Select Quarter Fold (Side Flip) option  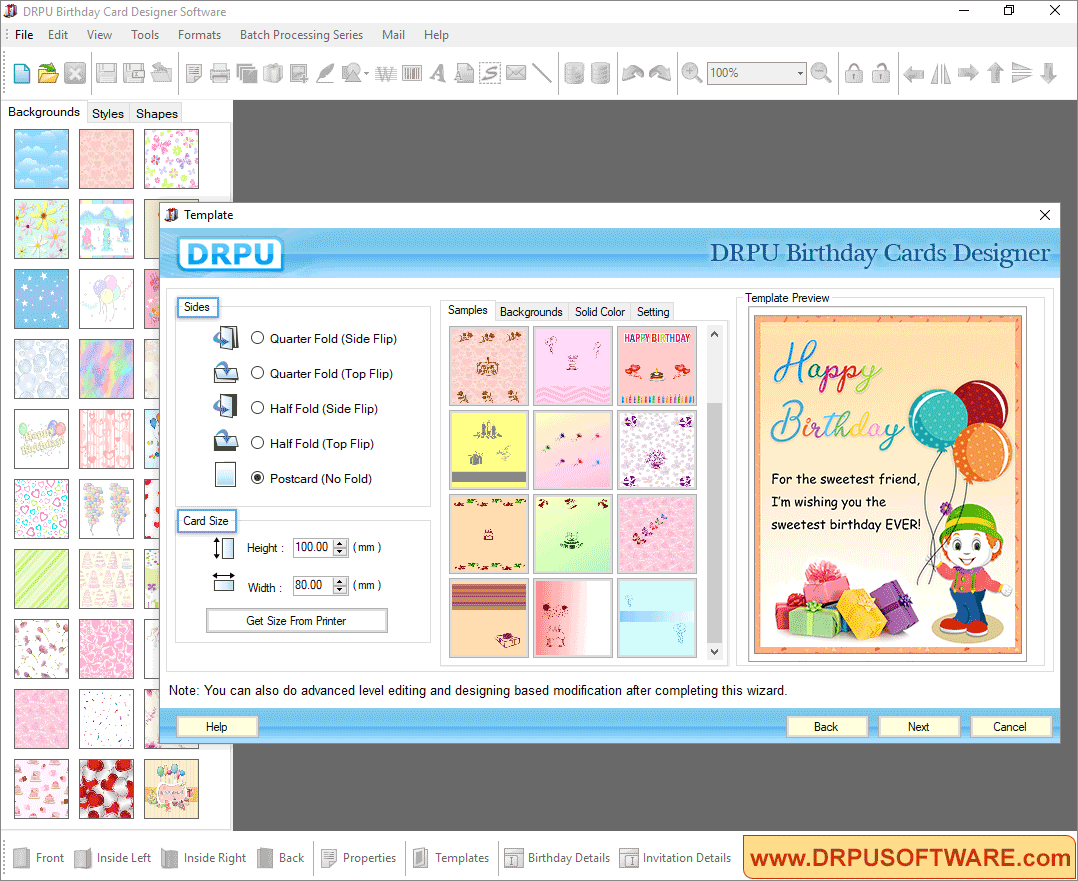pos(257,338)
